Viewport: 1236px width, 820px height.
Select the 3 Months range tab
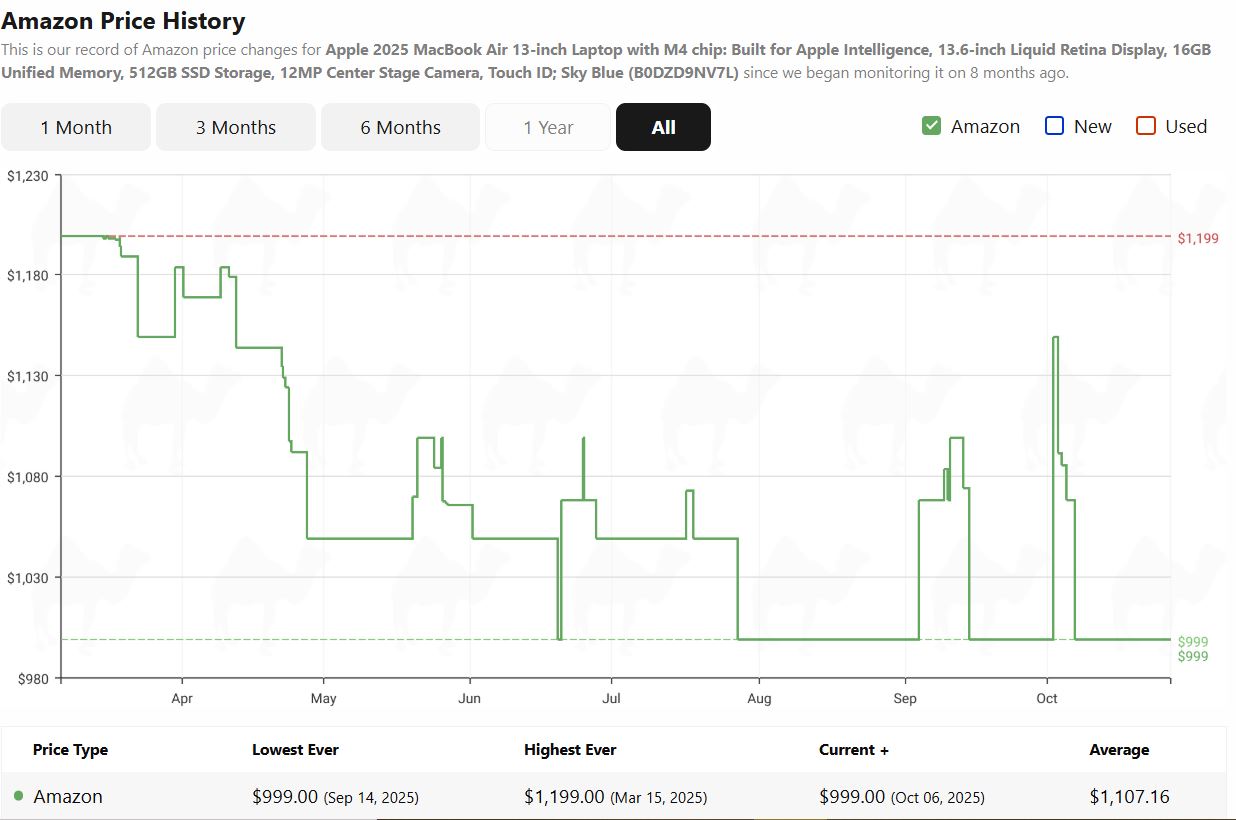236,127
